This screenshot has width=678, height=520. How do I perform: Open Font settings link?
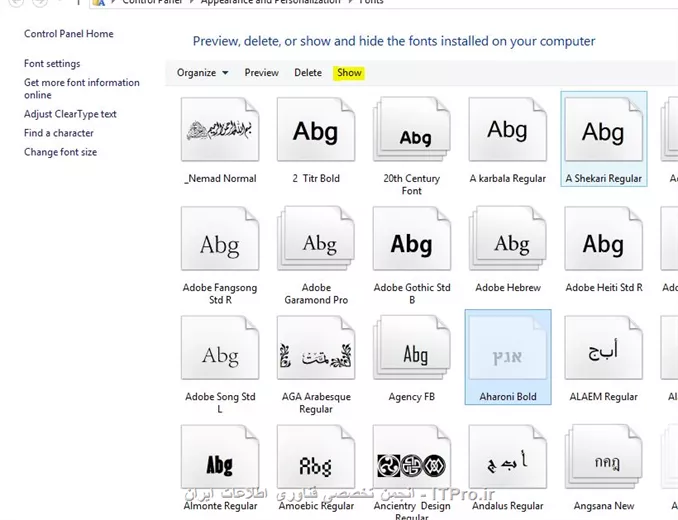pos(52,64)
